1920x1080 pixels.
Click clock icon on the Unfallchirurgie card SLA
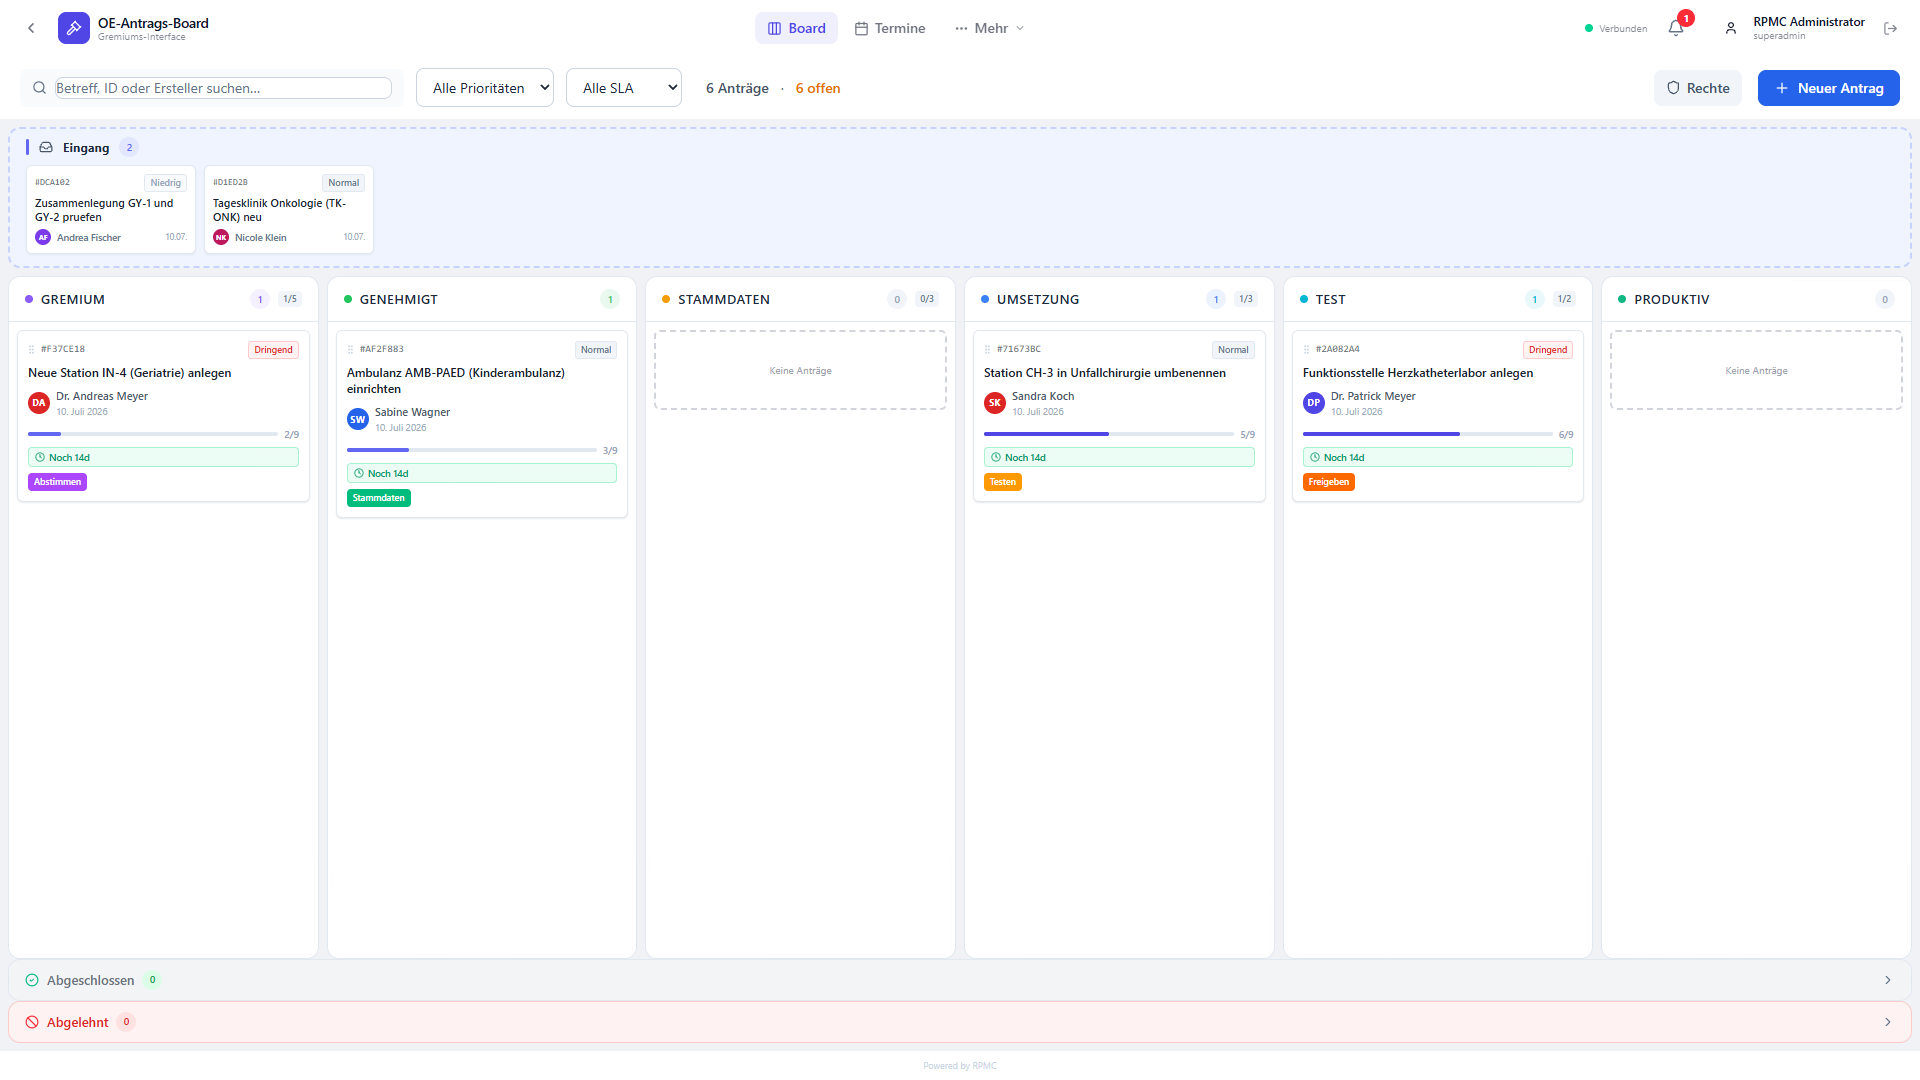[996, 457]
